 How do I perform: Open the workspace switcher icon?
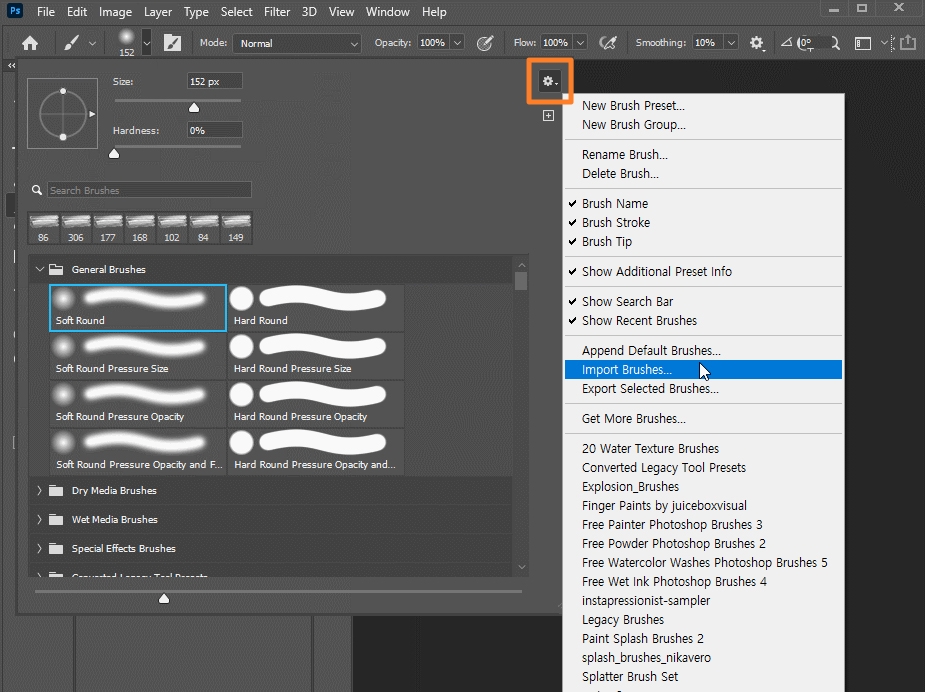[862, 43]
